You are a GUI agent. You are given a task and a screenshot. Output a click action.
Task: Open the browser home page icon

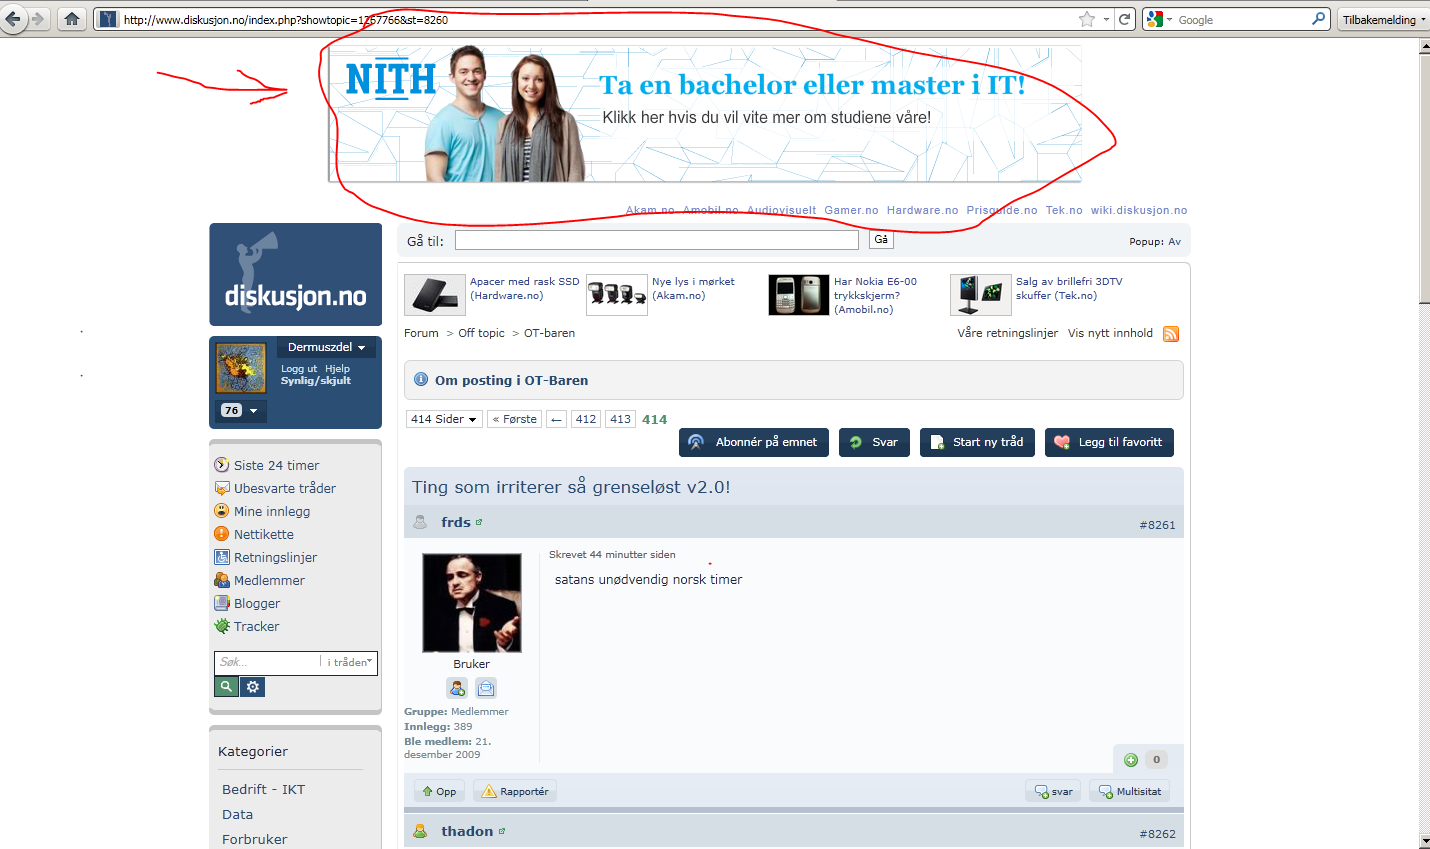71,18
